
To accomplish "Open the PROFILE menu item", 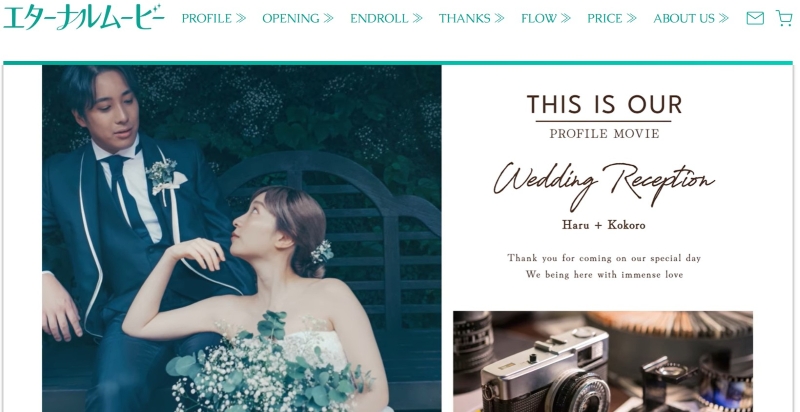I will (207, 18).
